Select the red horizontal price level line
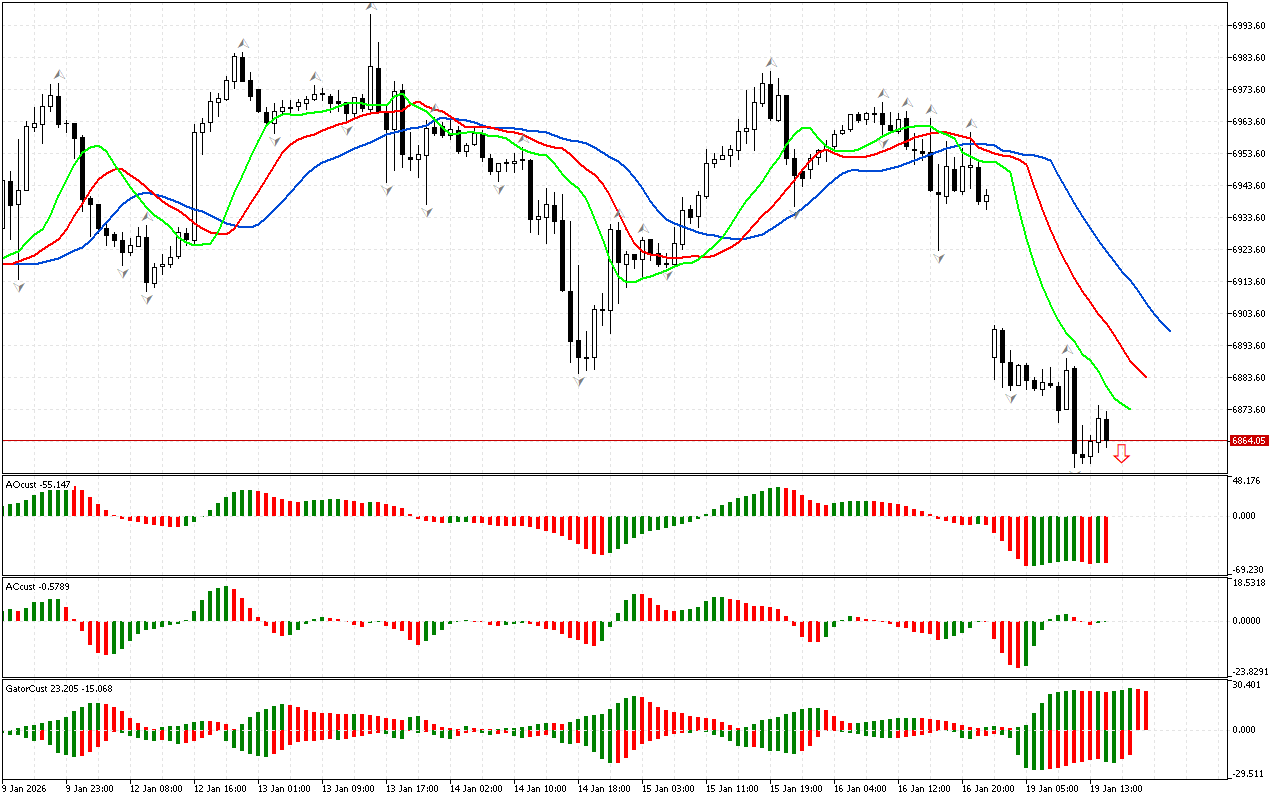The height and width of the screenshot is (800, 1280). pyautogui.click(x=600, y=440)
